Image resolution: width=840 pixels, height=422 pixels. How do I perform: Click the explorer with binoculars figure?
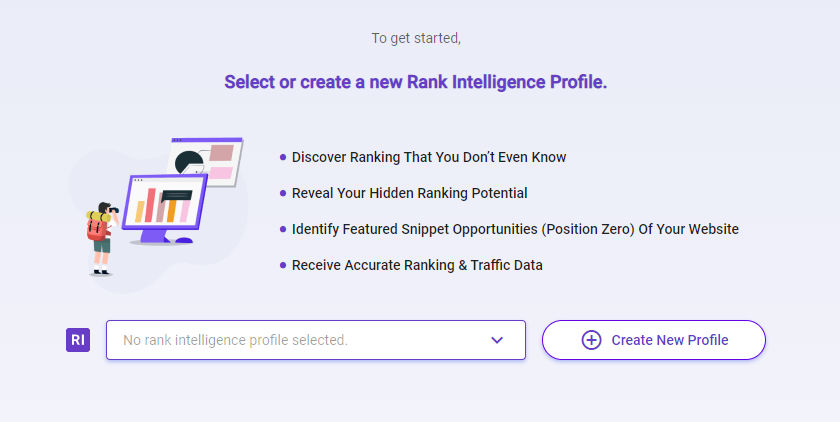tap(102, 239)
